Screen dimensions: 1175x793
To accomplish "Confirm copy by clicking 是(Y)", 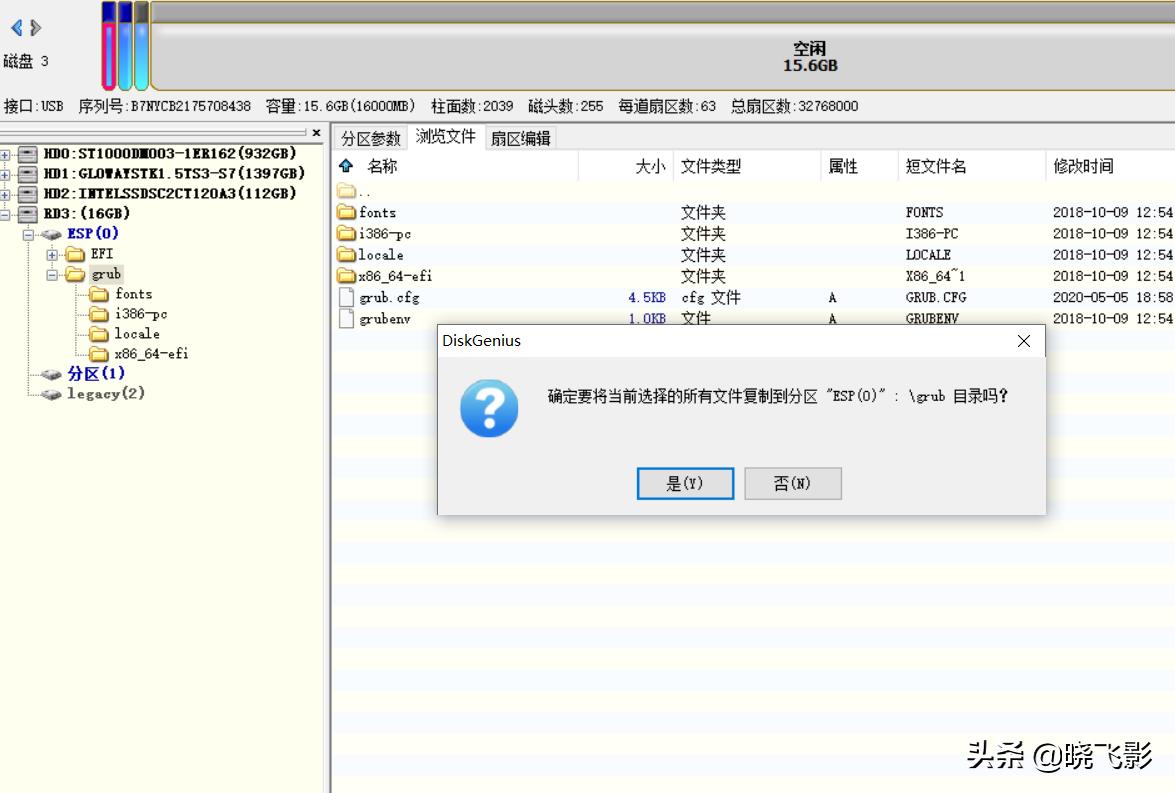I will tap(685, 483).
